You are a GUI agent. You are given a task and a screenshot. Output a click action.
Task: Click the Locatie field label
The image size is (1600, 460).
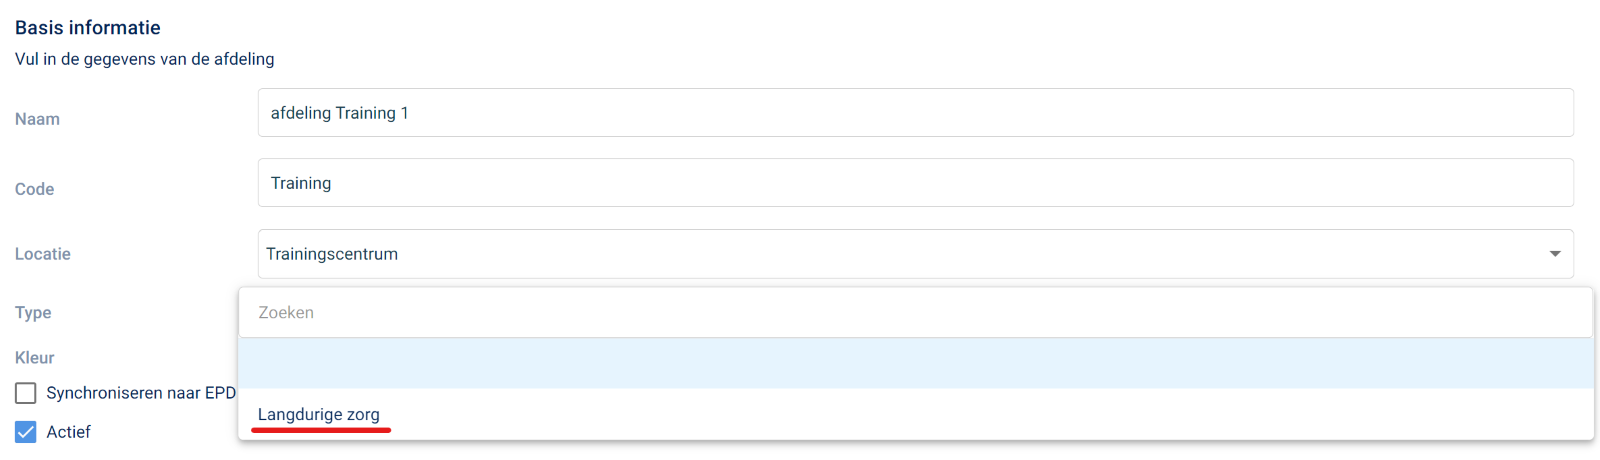[43, 254]
